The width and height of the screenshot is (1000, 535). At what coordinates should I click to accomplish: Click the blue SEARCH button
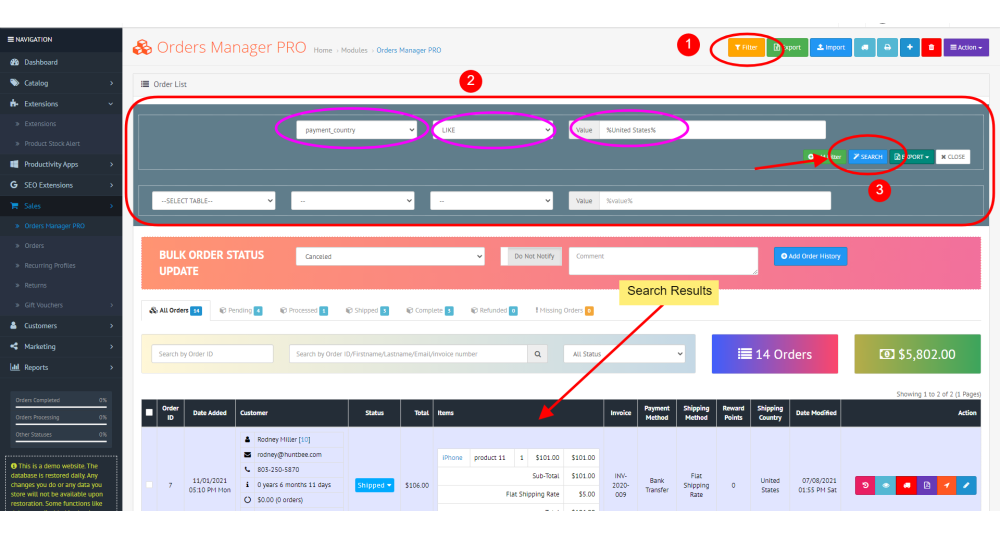coord(867,157)
